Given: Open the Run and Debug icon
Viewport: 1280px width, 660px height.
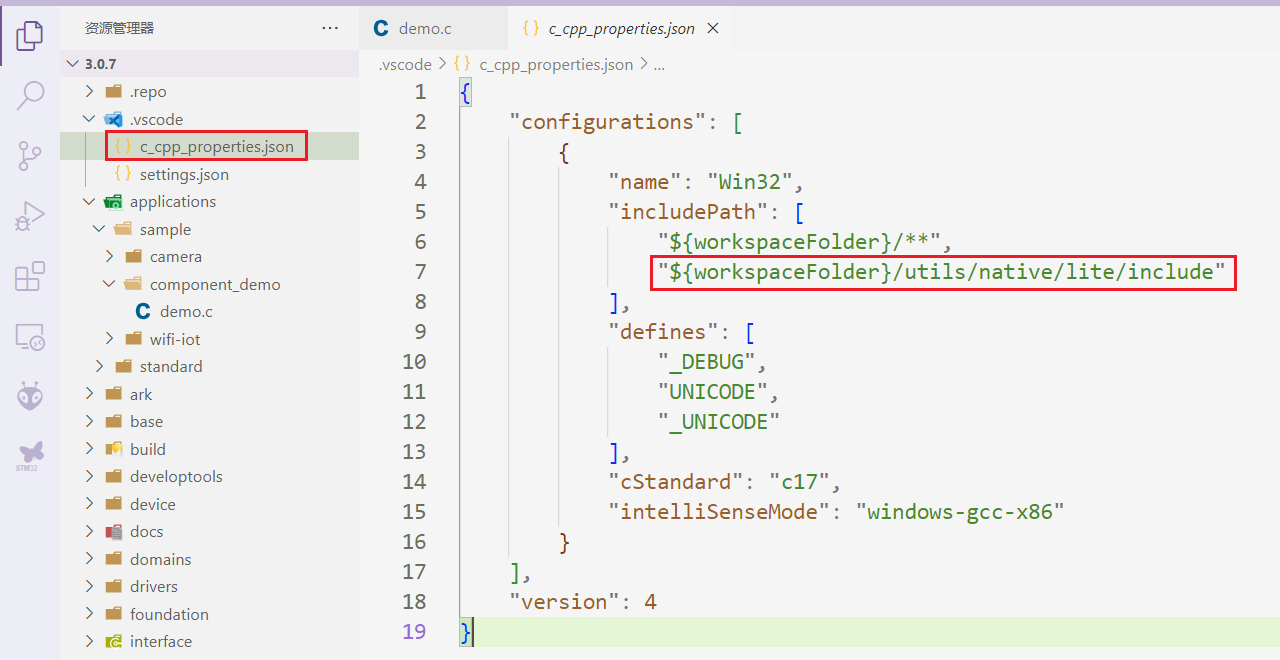Looking at the screenshot, I should pos(30,216).
